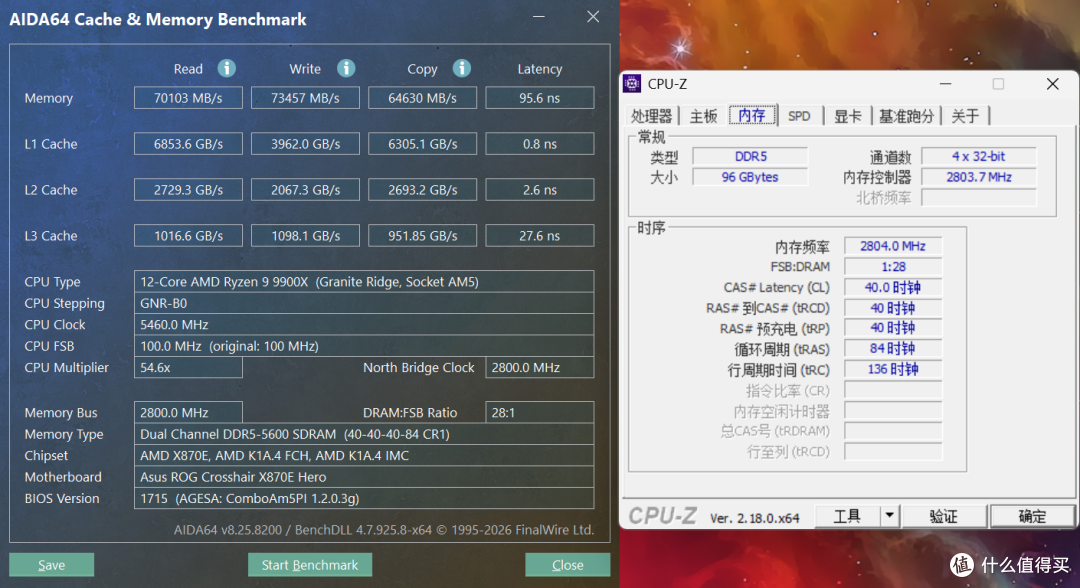Click memory controller 2803.7 MHz field
The image size is (1080, 588).
(x=979, y=177)
